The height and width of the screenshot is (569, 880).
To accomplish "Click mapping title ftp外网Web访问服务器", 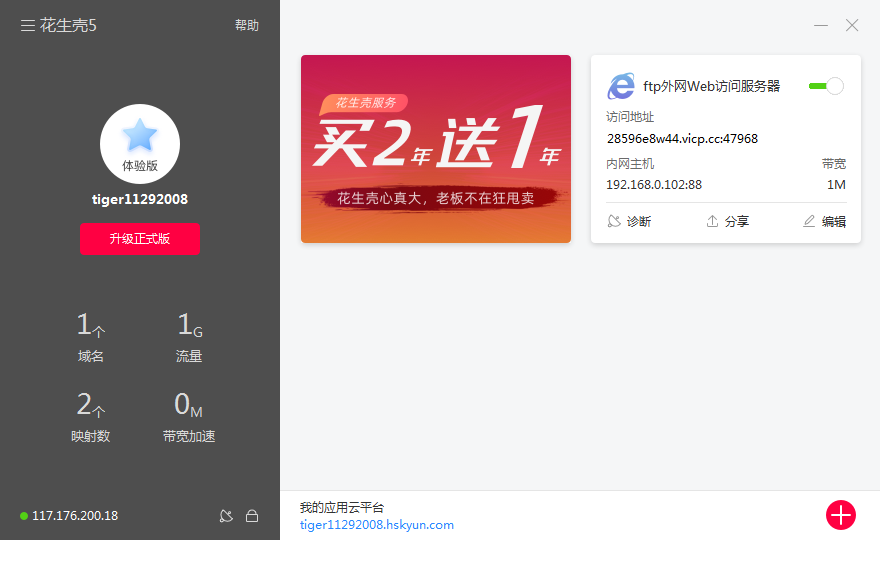I will pos(712,86).
